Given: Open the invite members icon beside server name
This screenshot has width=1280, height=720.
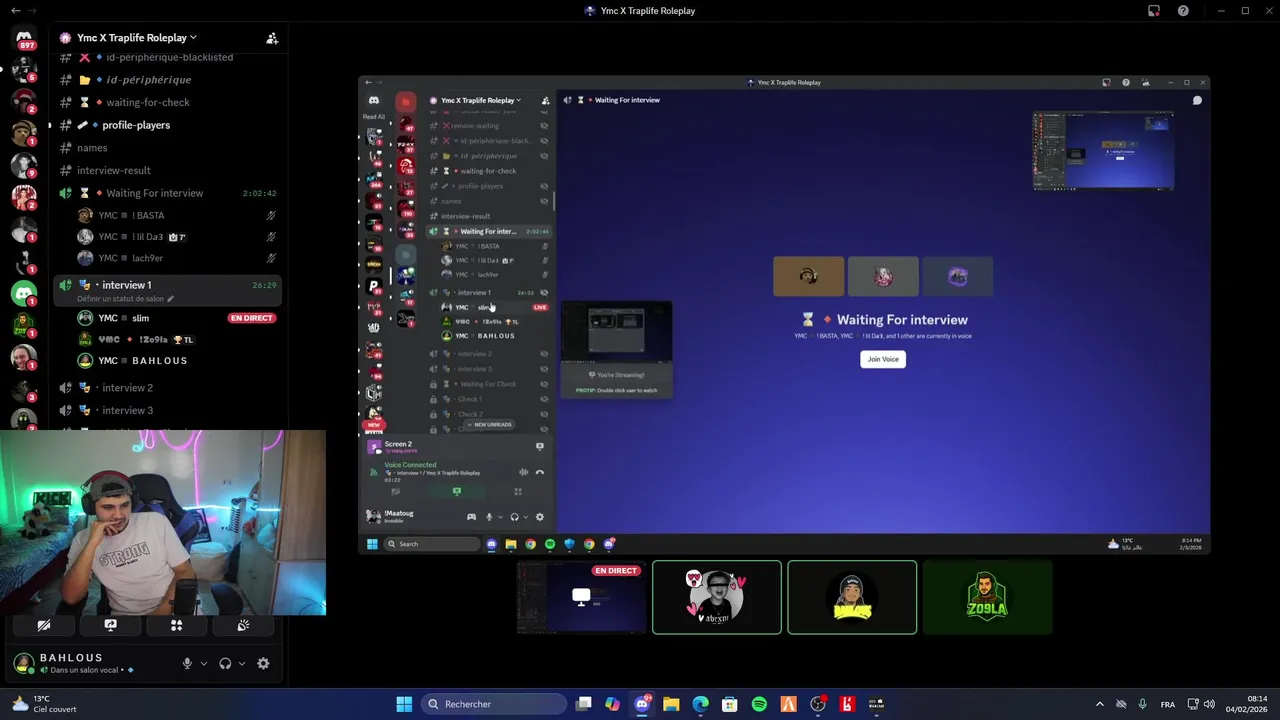Looking at the screenshot, I should (x=272, y=38).
